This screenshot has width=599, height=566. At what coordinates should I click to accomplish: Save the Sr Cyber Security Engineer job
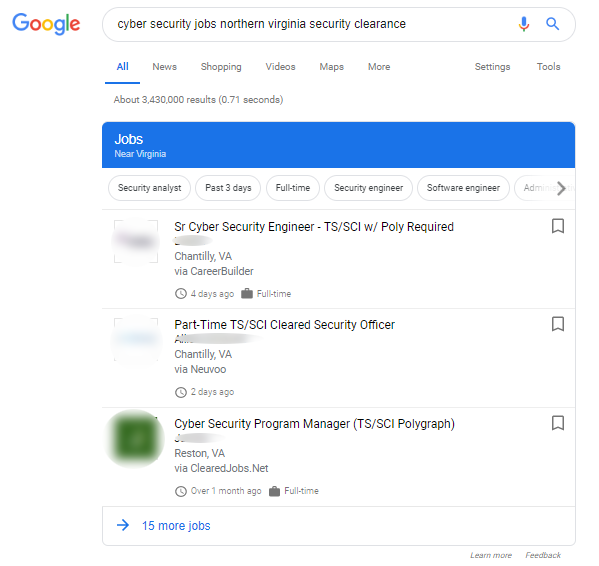point(558,226)
